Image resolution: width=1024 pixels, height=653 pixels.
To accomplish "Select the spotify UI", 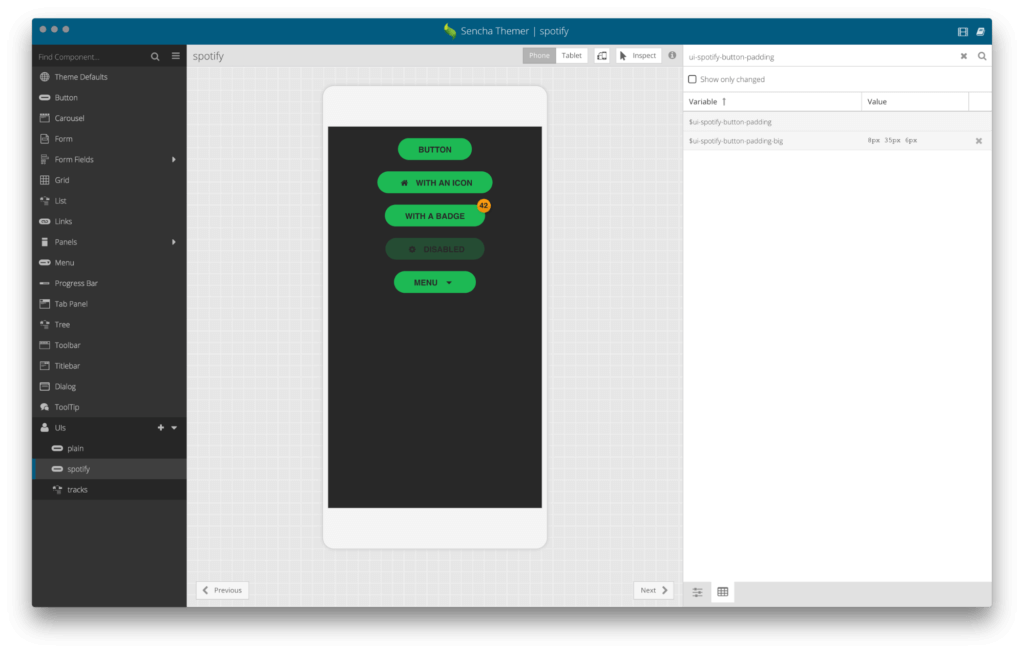I will coord(109,469).
